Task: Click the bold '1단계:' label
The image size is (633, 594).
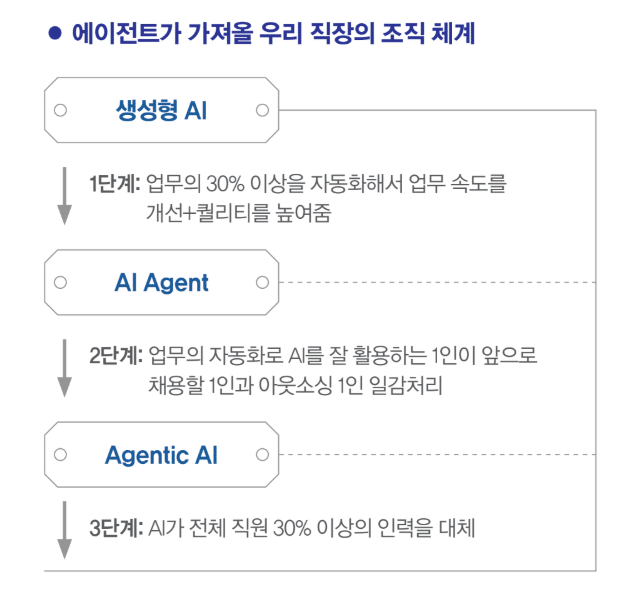Action: (x=114, y=185)
